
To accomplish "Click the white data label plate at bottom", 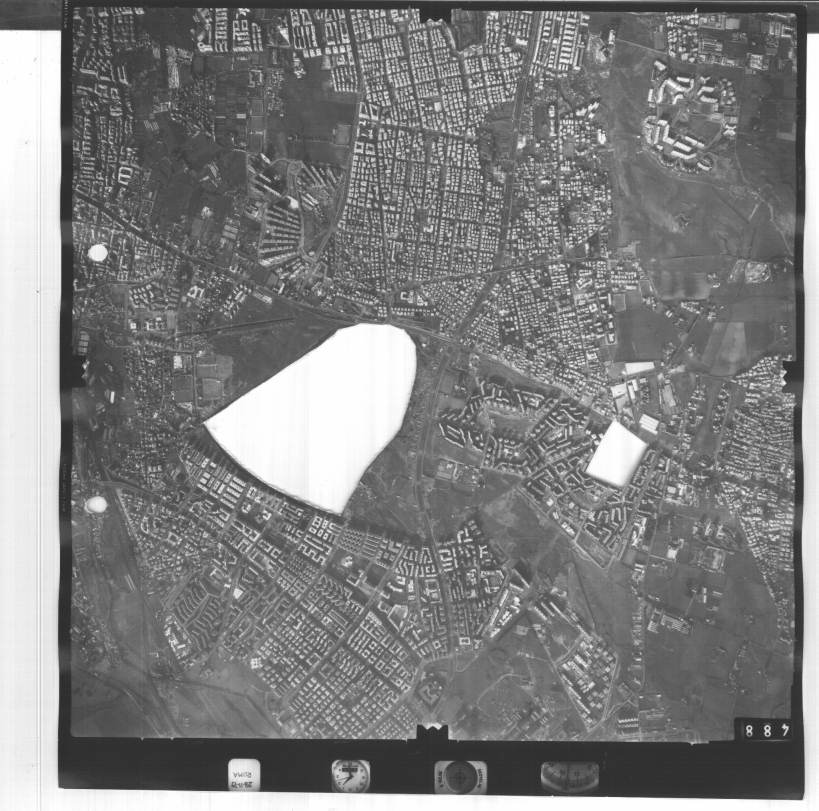I will (244, 774).
